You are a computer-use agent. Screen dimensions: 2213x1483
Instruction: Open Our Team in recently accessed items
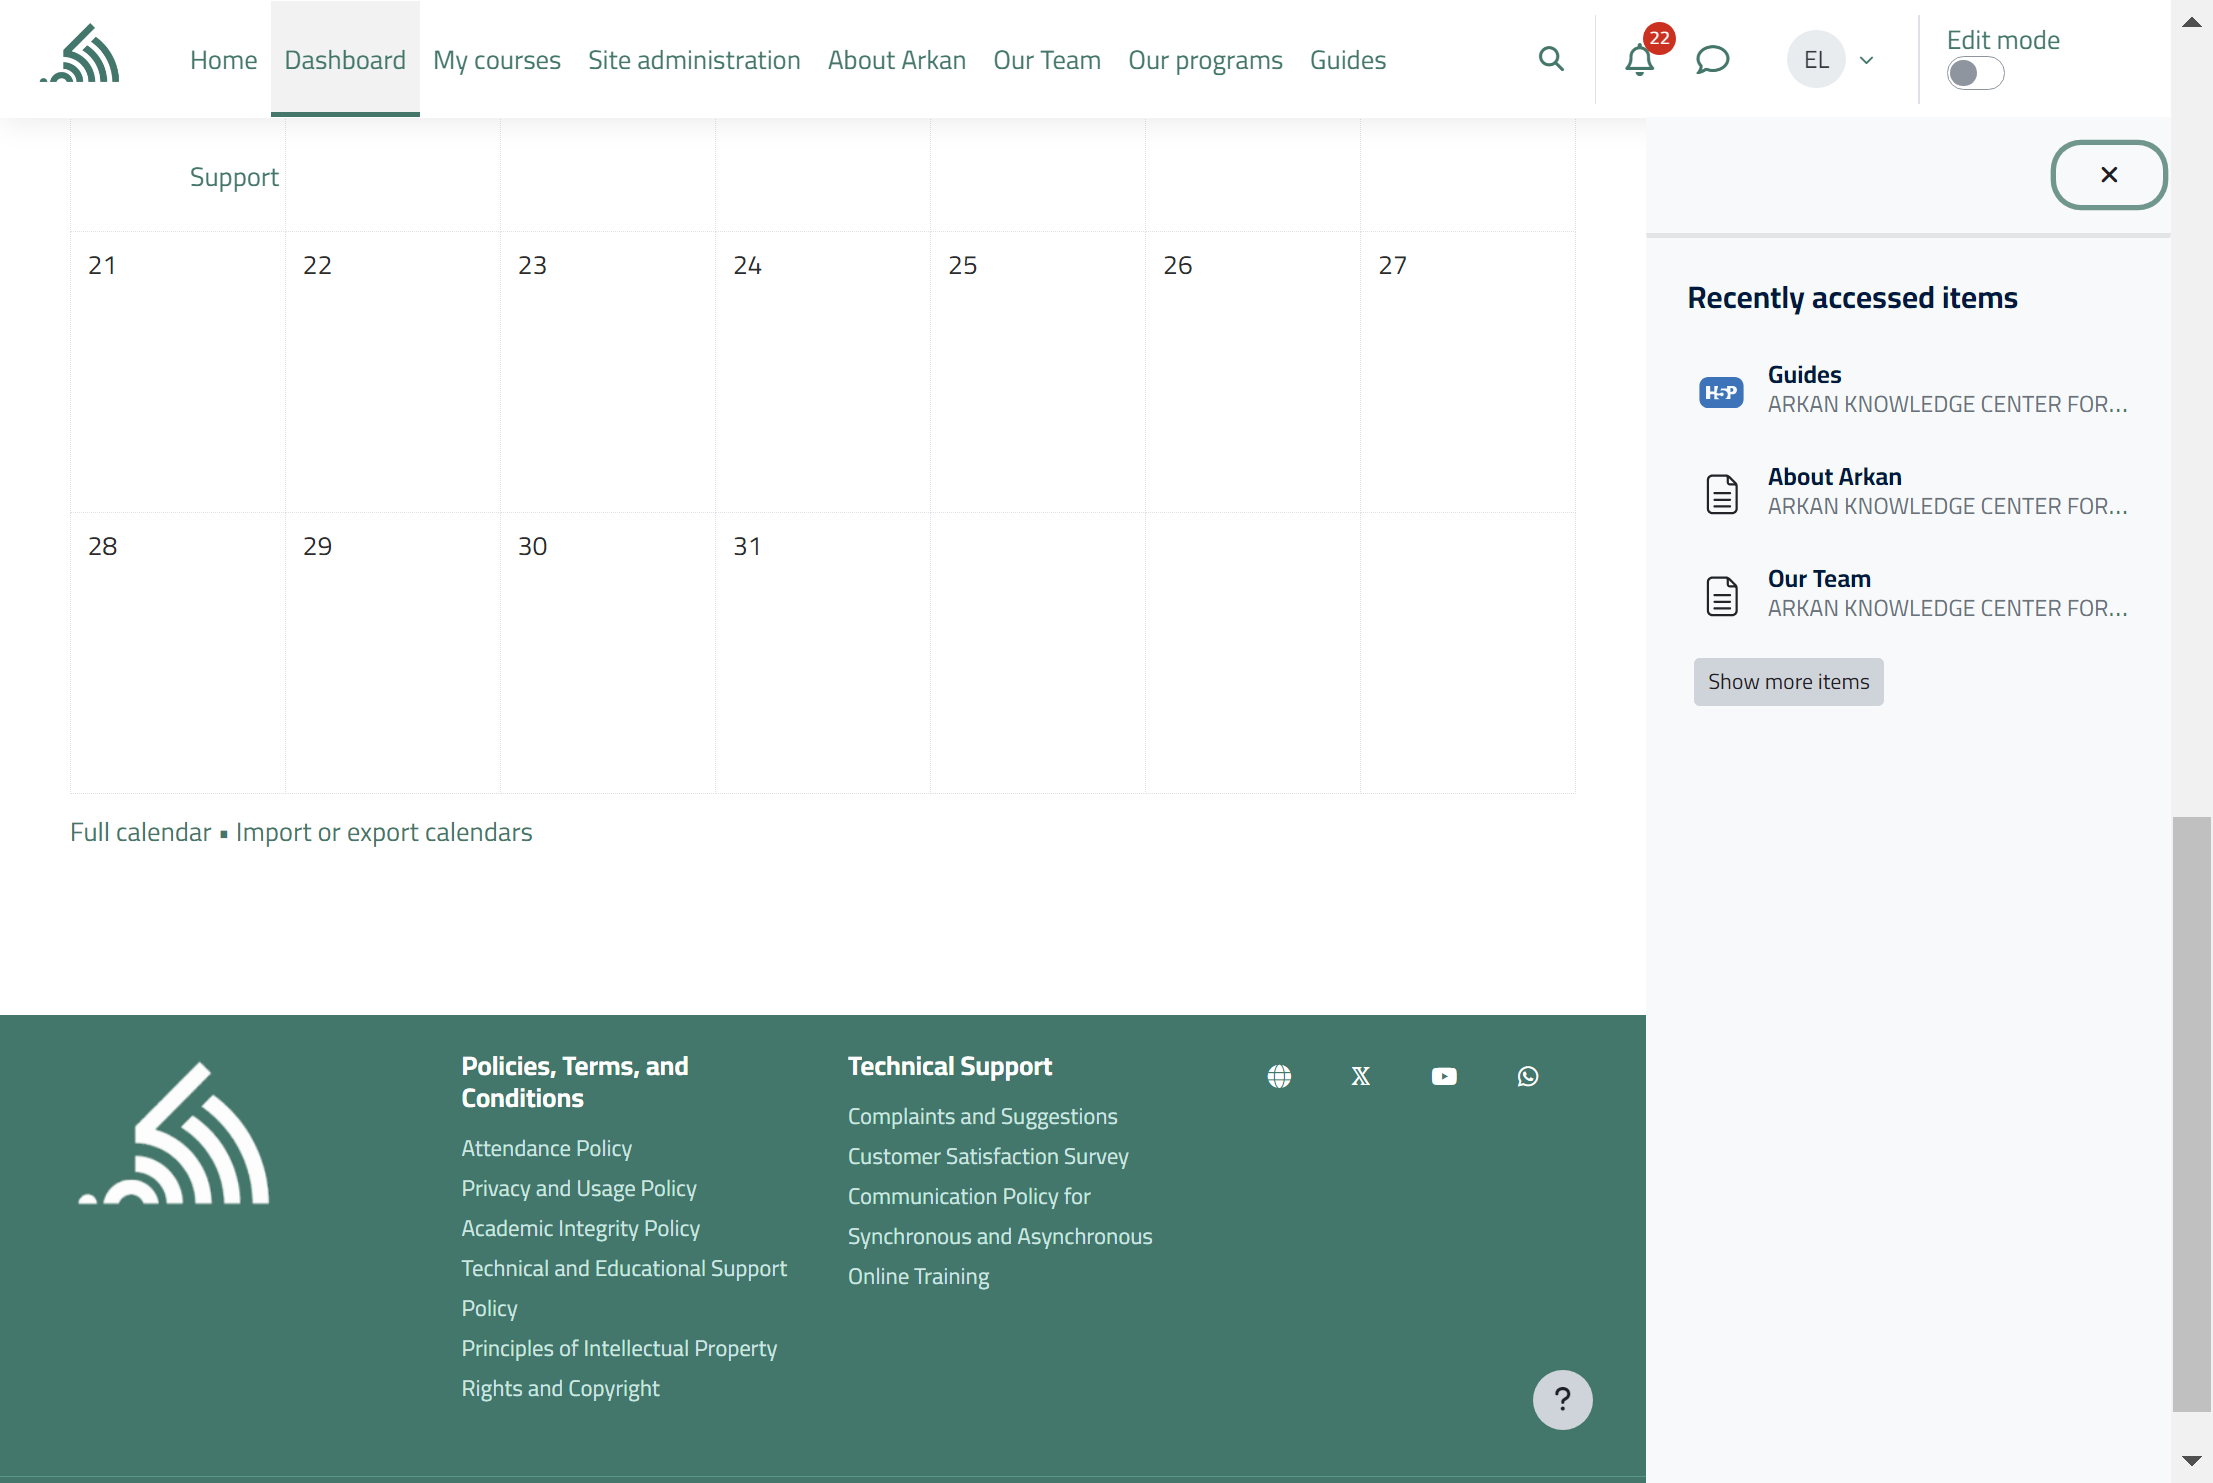coord(1819,579)
